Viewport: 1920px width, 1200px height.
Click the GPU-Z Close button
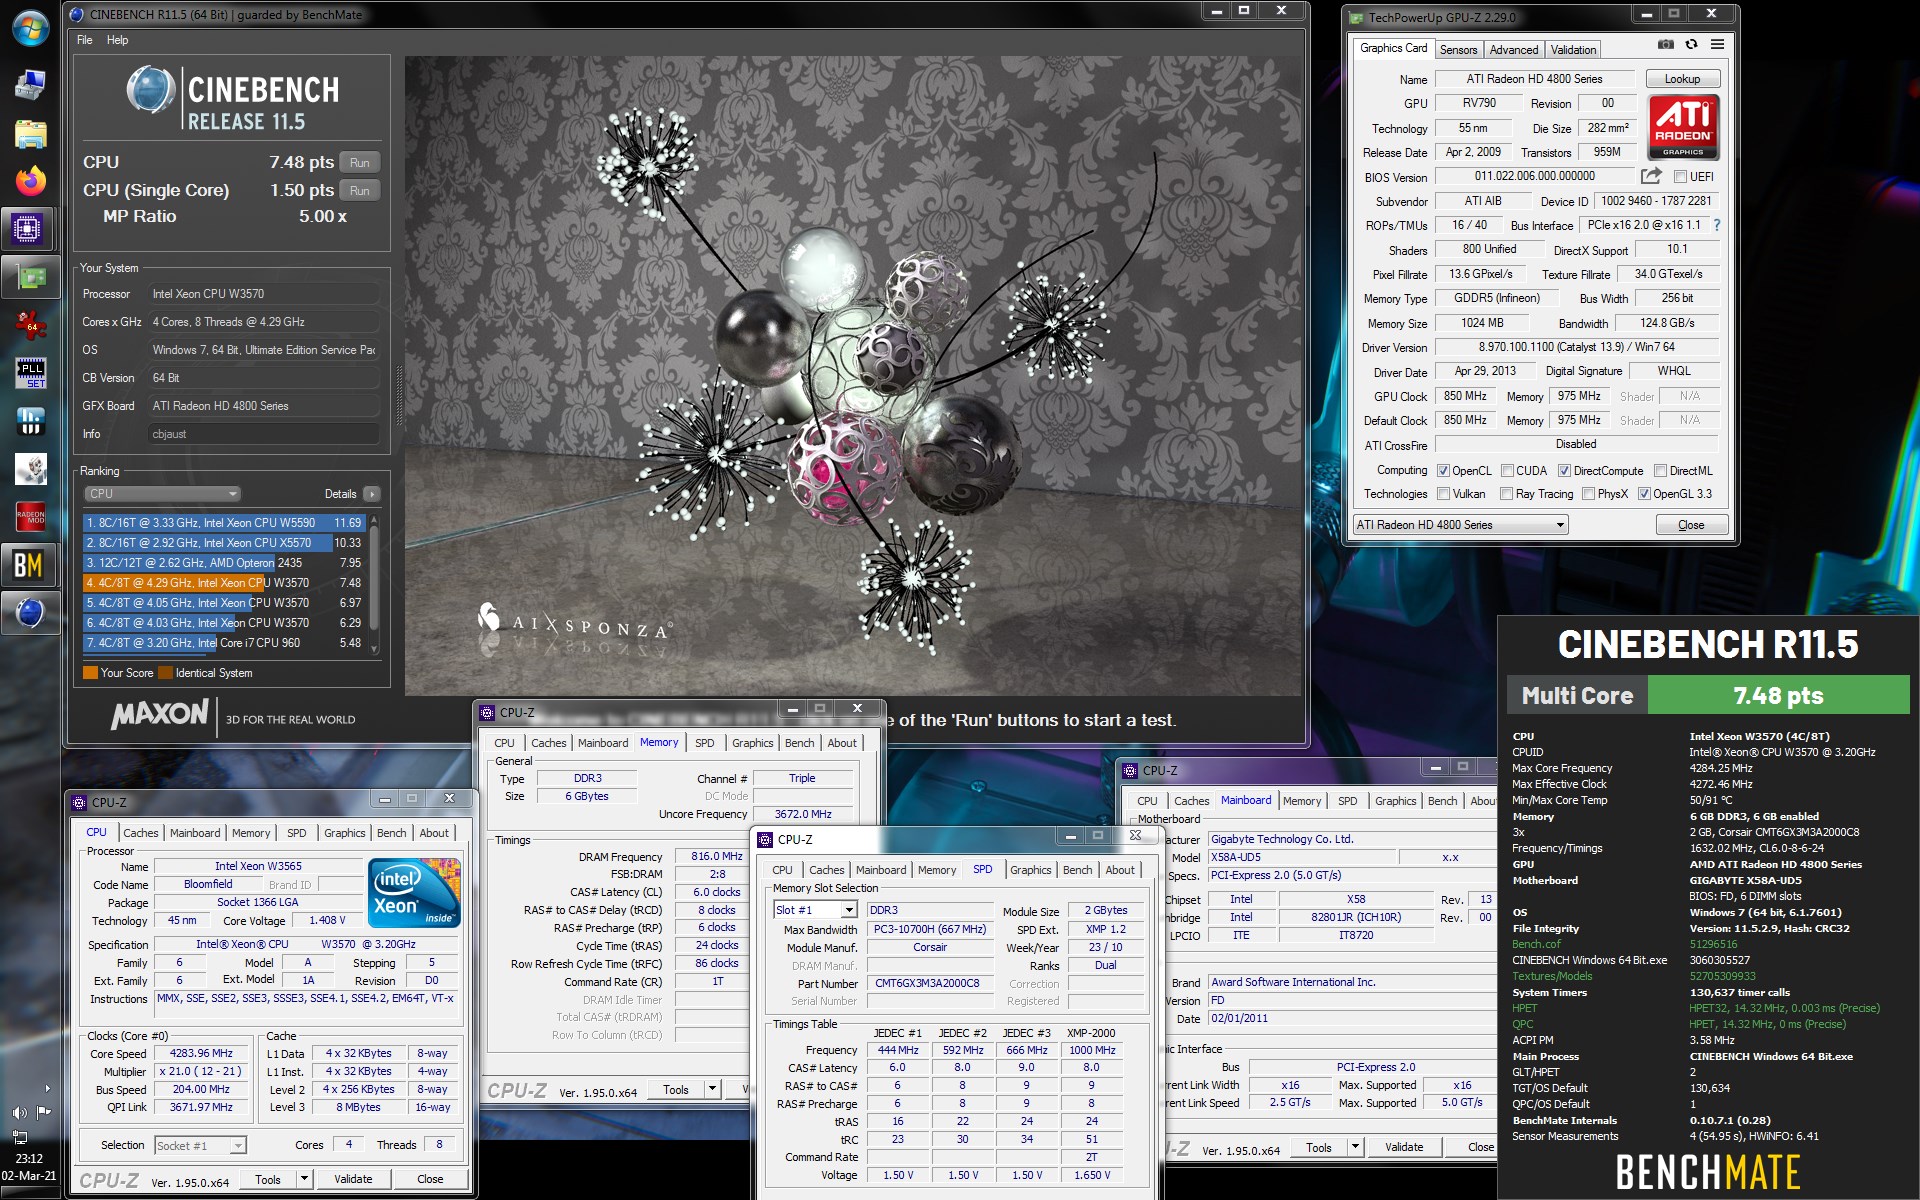1691,525
